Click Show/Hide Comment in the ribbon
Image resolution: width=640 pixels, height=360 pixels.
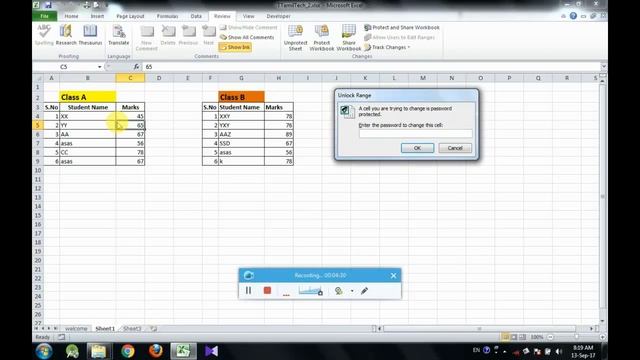tap(249, 27)
